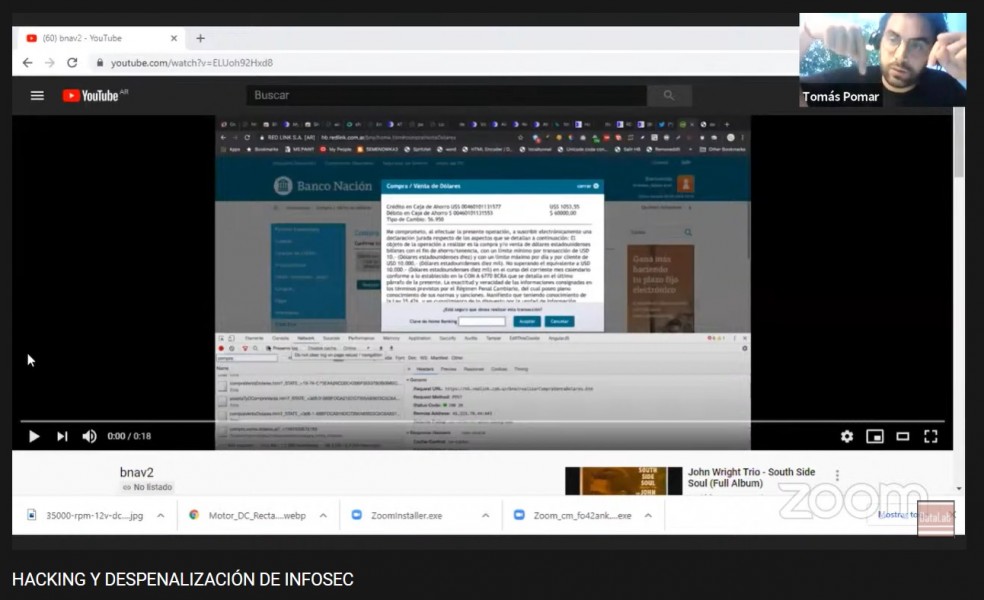Viewport: 984px width, 600px height.
Task: Play the bnav2 video
Action: (x=34, y=436)
